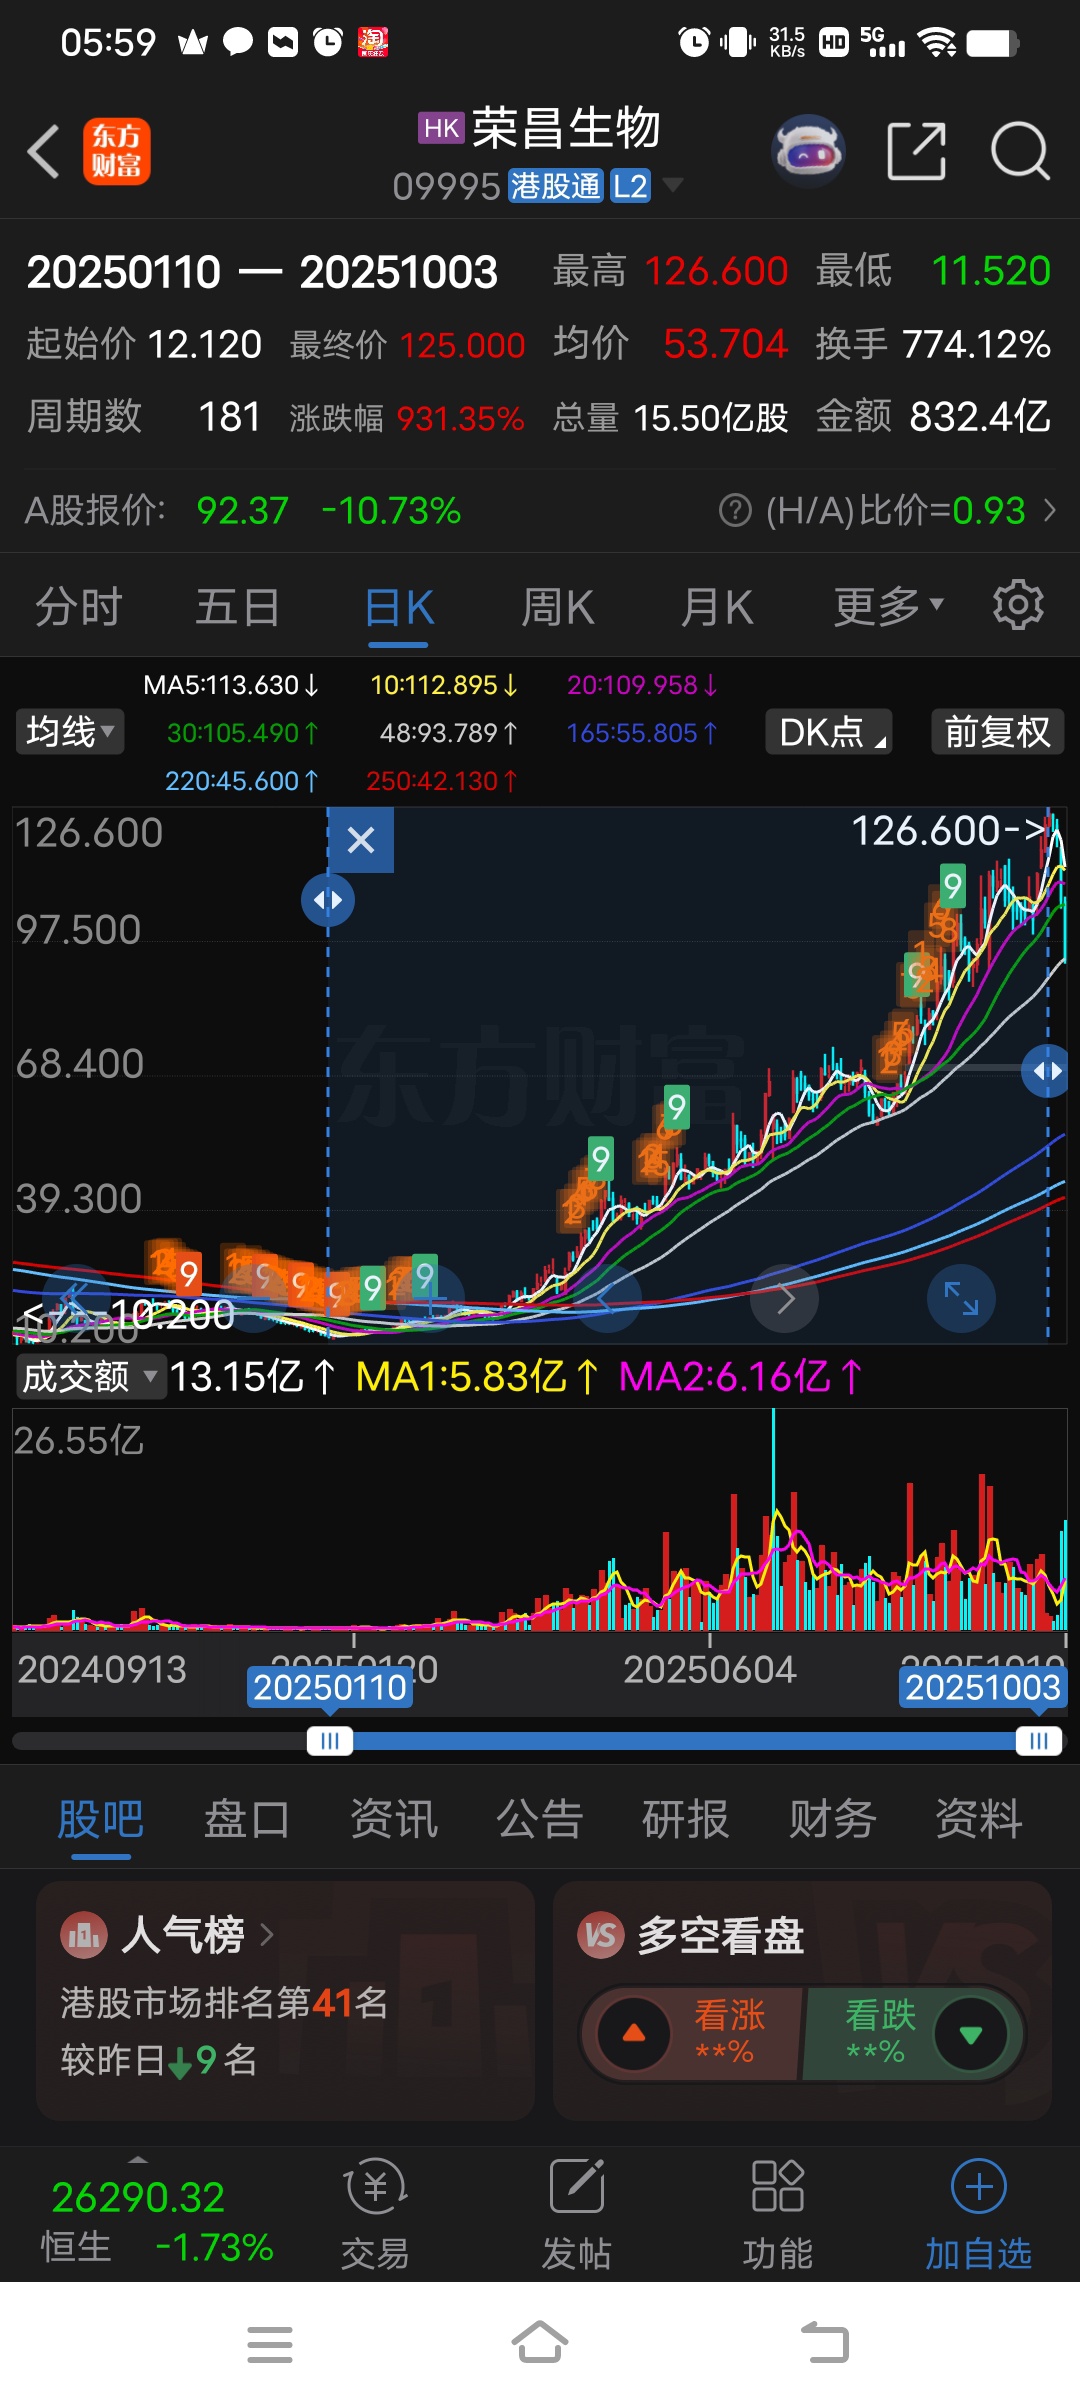Tap the share export icon
The width and height of the screenshot is (1080, 2408).
coord(917,151)
